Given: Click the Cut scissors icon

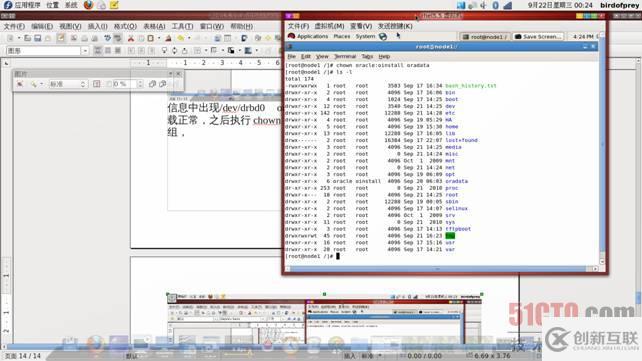Looking at the screenshot, I should [131, 38].
